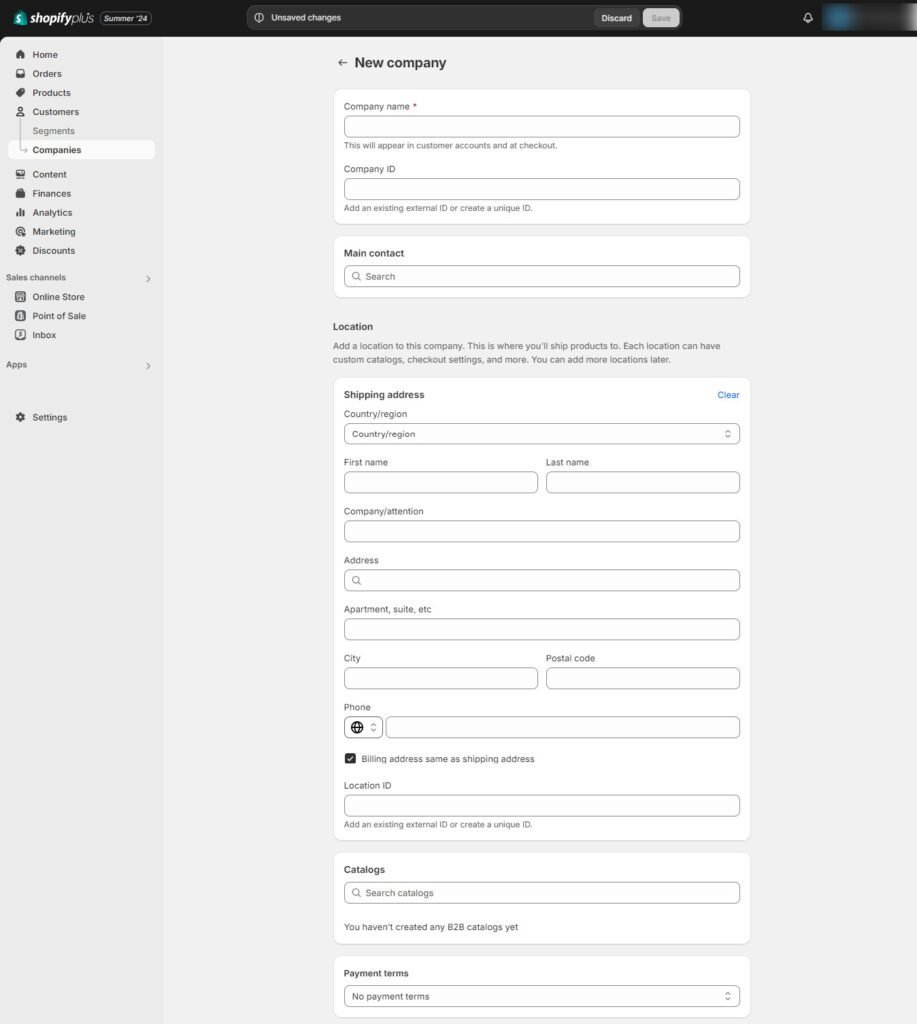This screenshot has height=1024, width=917.
Task: Focus the Phone number field
Action: [562, 727]
